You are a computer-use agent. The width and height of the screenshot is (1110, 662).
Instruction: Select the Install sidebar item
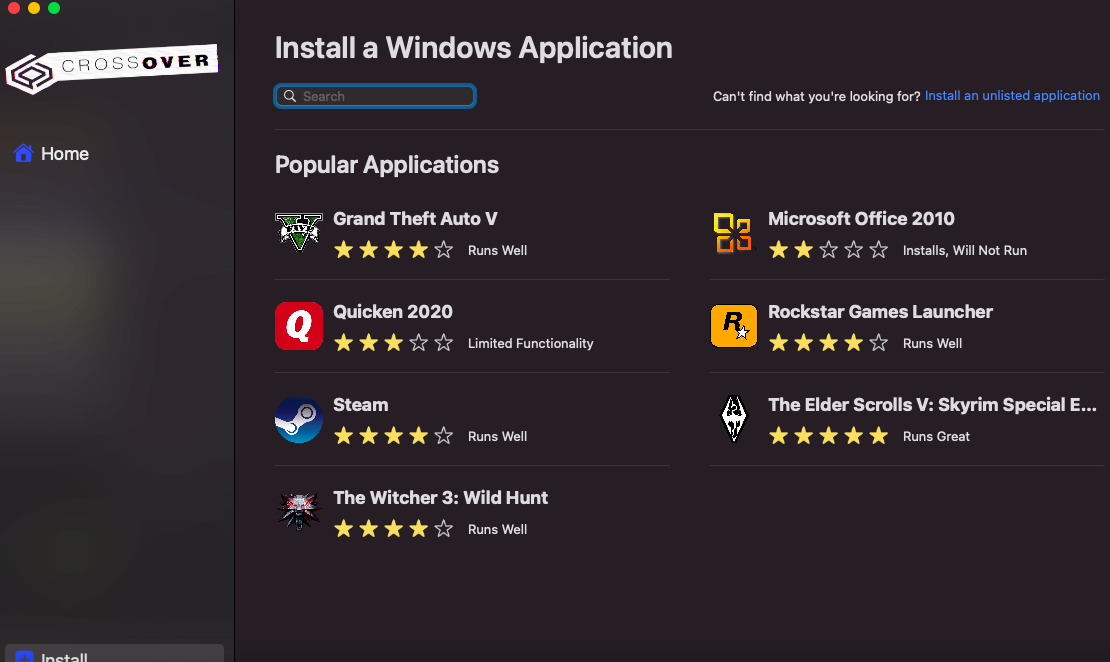pyautogui.click(x=115, y=654)
